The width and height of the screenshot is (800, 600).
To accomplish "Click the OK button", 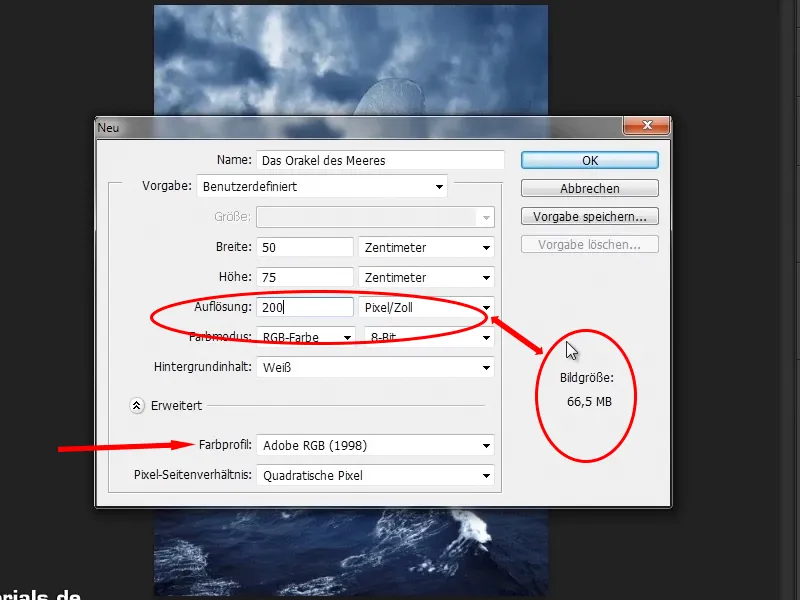I will [589, 160].
